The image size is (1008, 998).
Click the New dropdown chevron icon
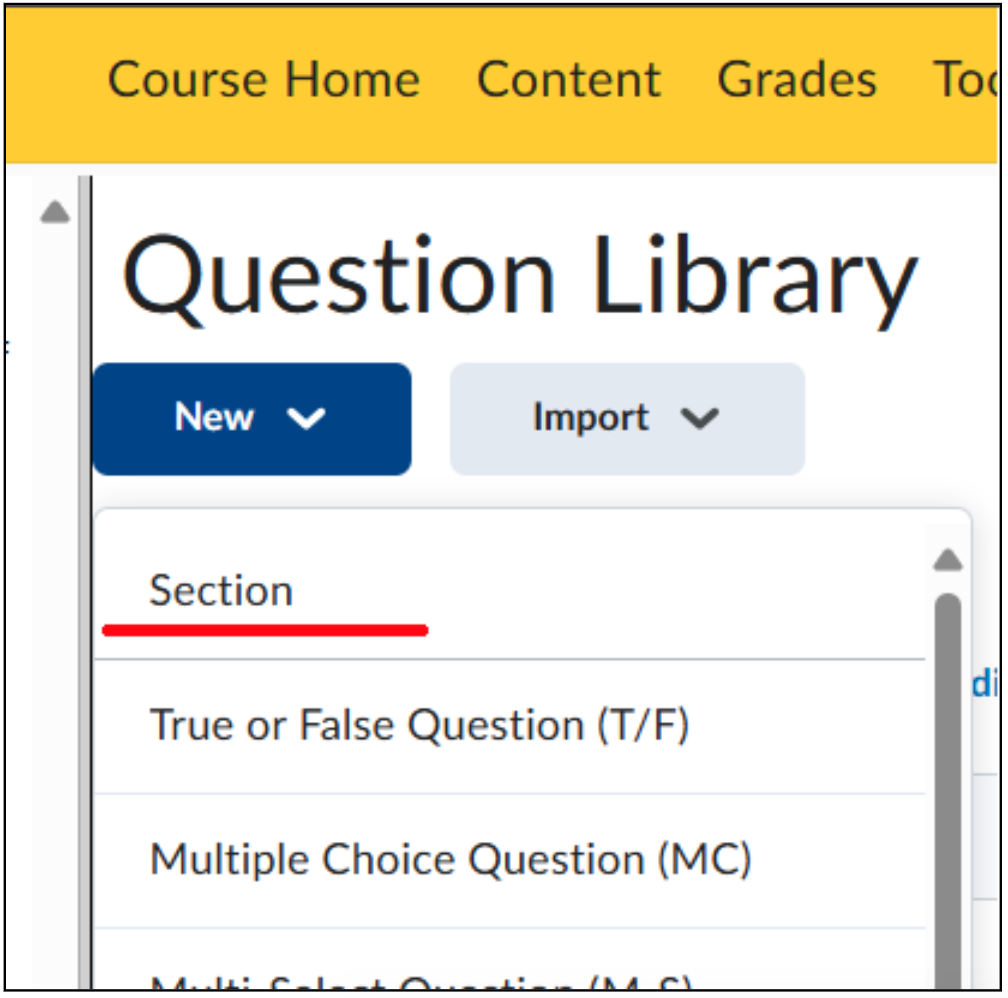point(306,418)
